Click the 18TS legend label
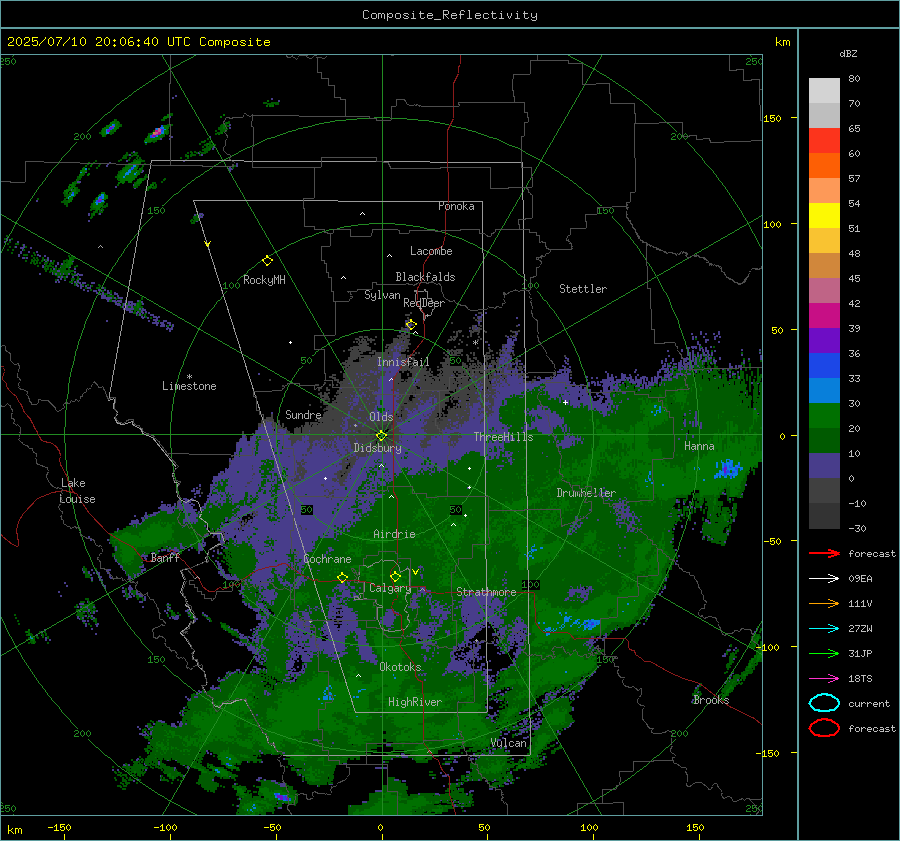 (860, 679)
